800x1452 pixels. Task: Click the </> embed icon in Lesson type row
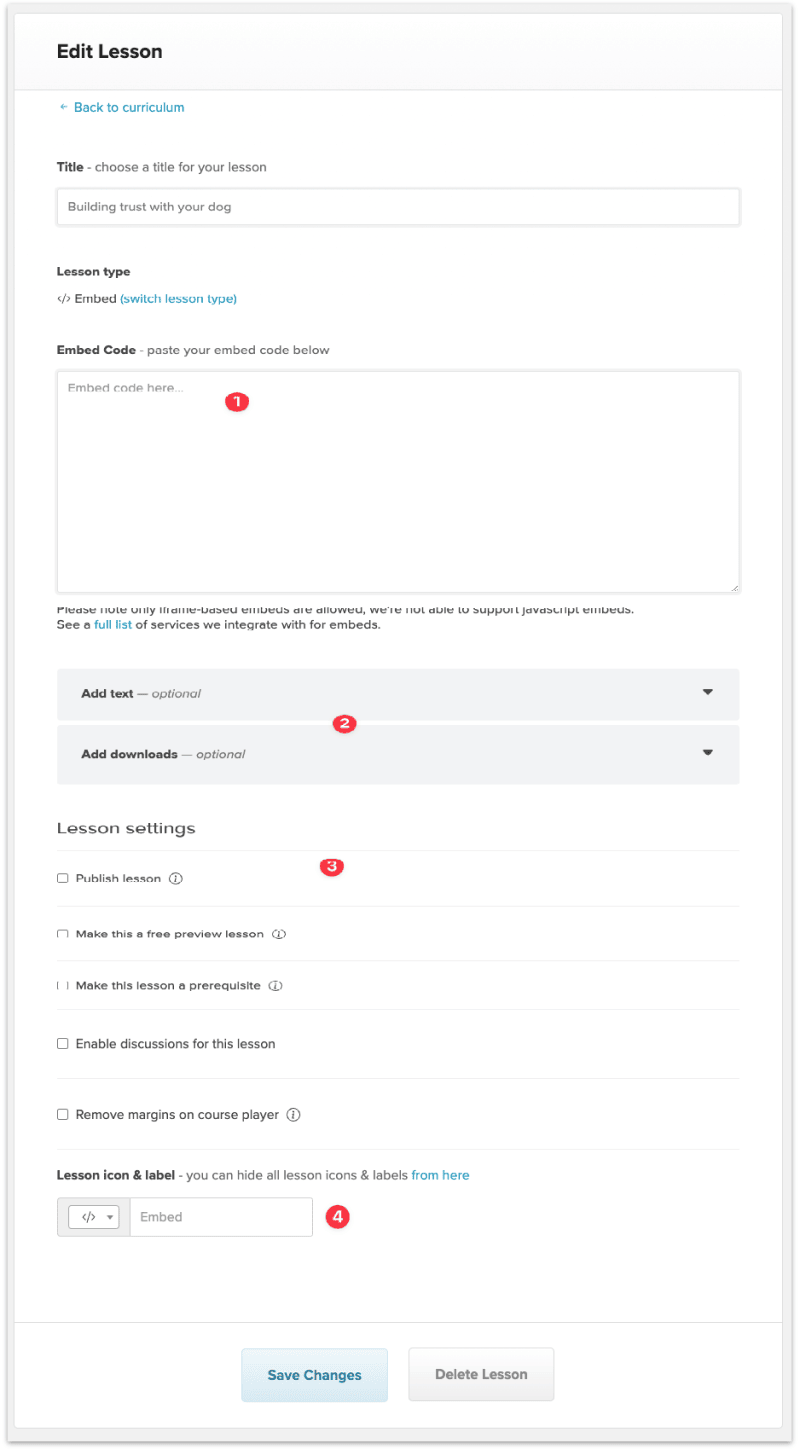point(64,298)
